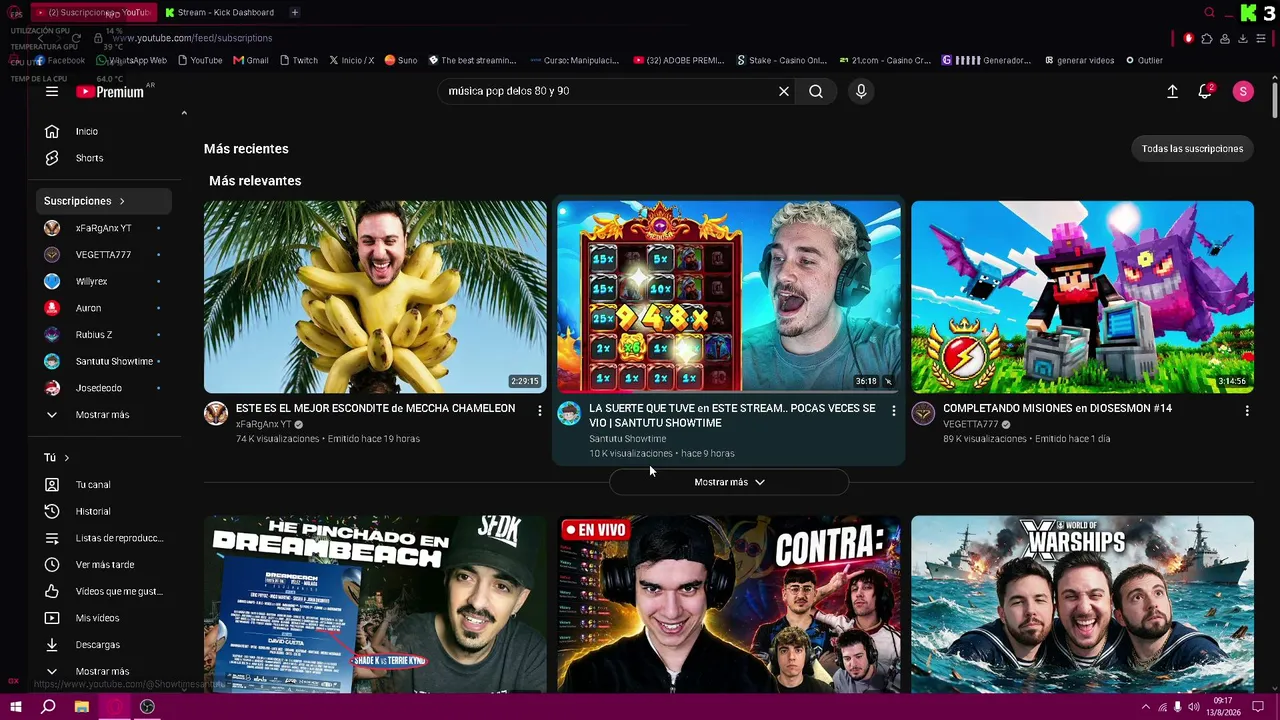Screen dimensions: 1280x720
Task: Expand Mostrar más under subscriptions list
Action: click(x=104, y=415)
